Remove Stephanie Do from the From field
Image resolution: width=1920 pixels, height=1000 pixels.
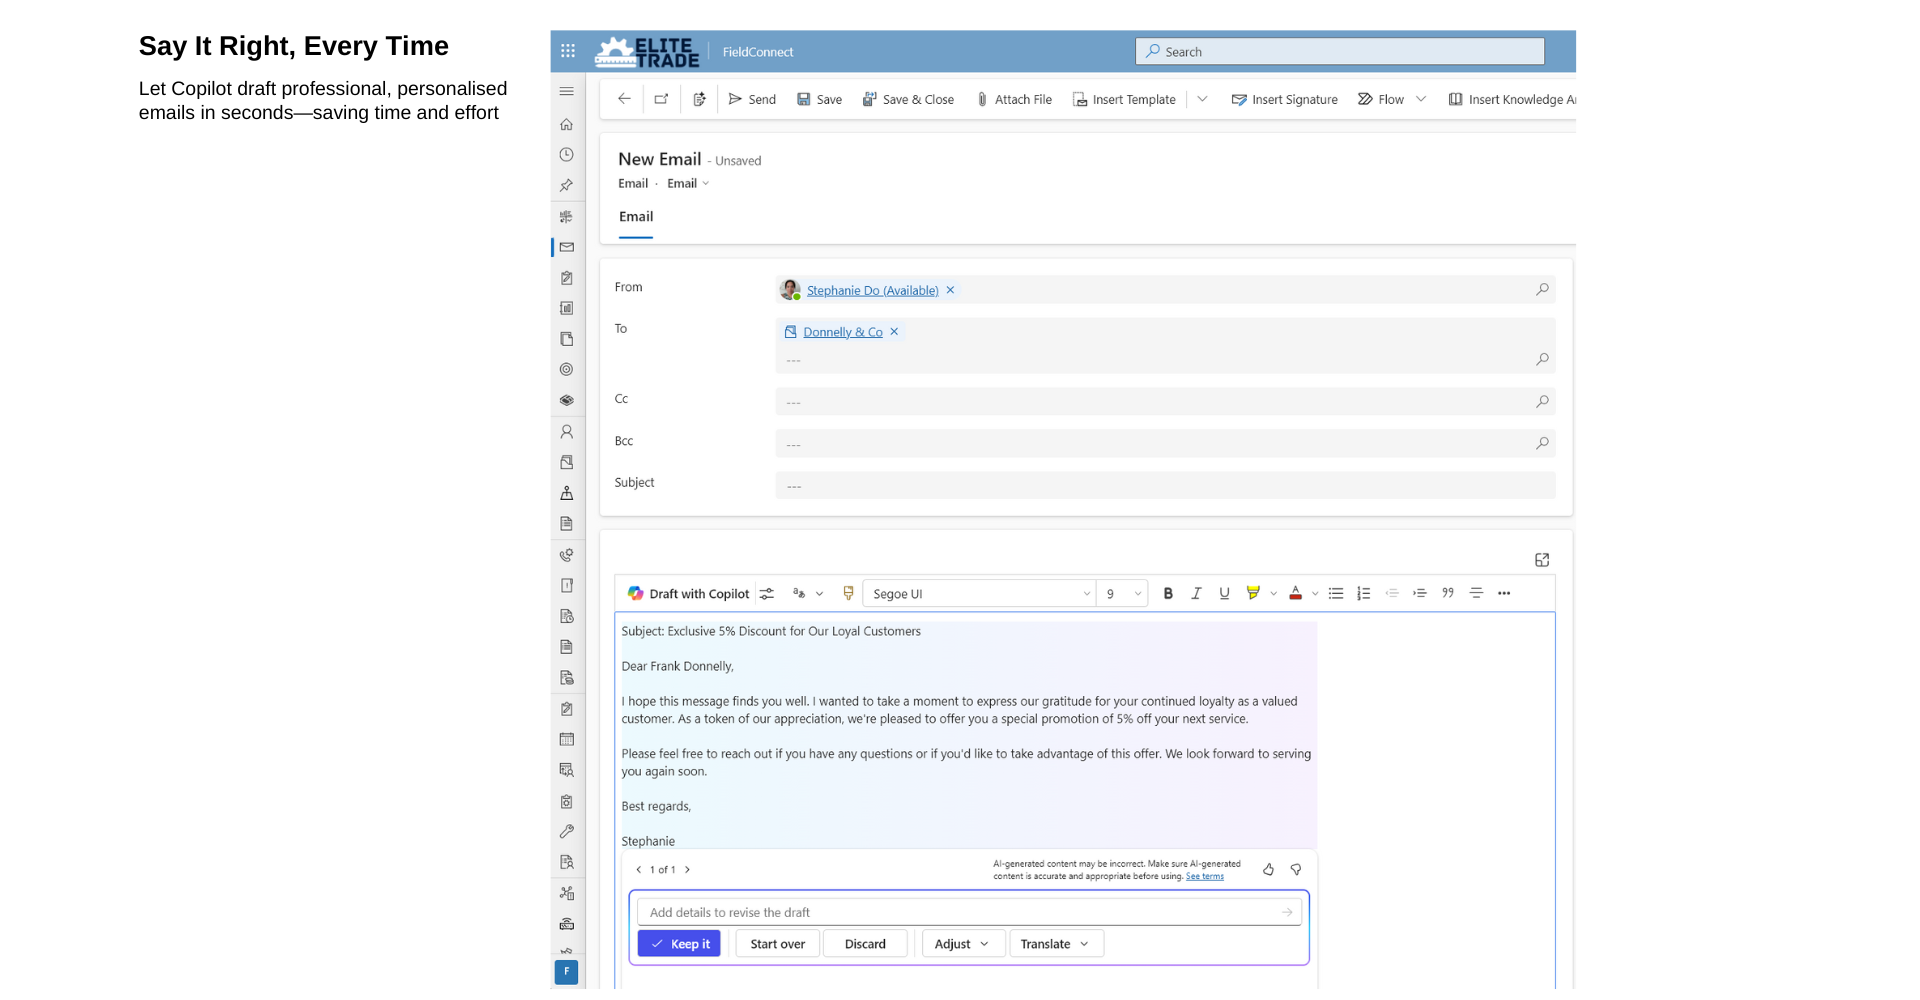click(x=950, y=290)
